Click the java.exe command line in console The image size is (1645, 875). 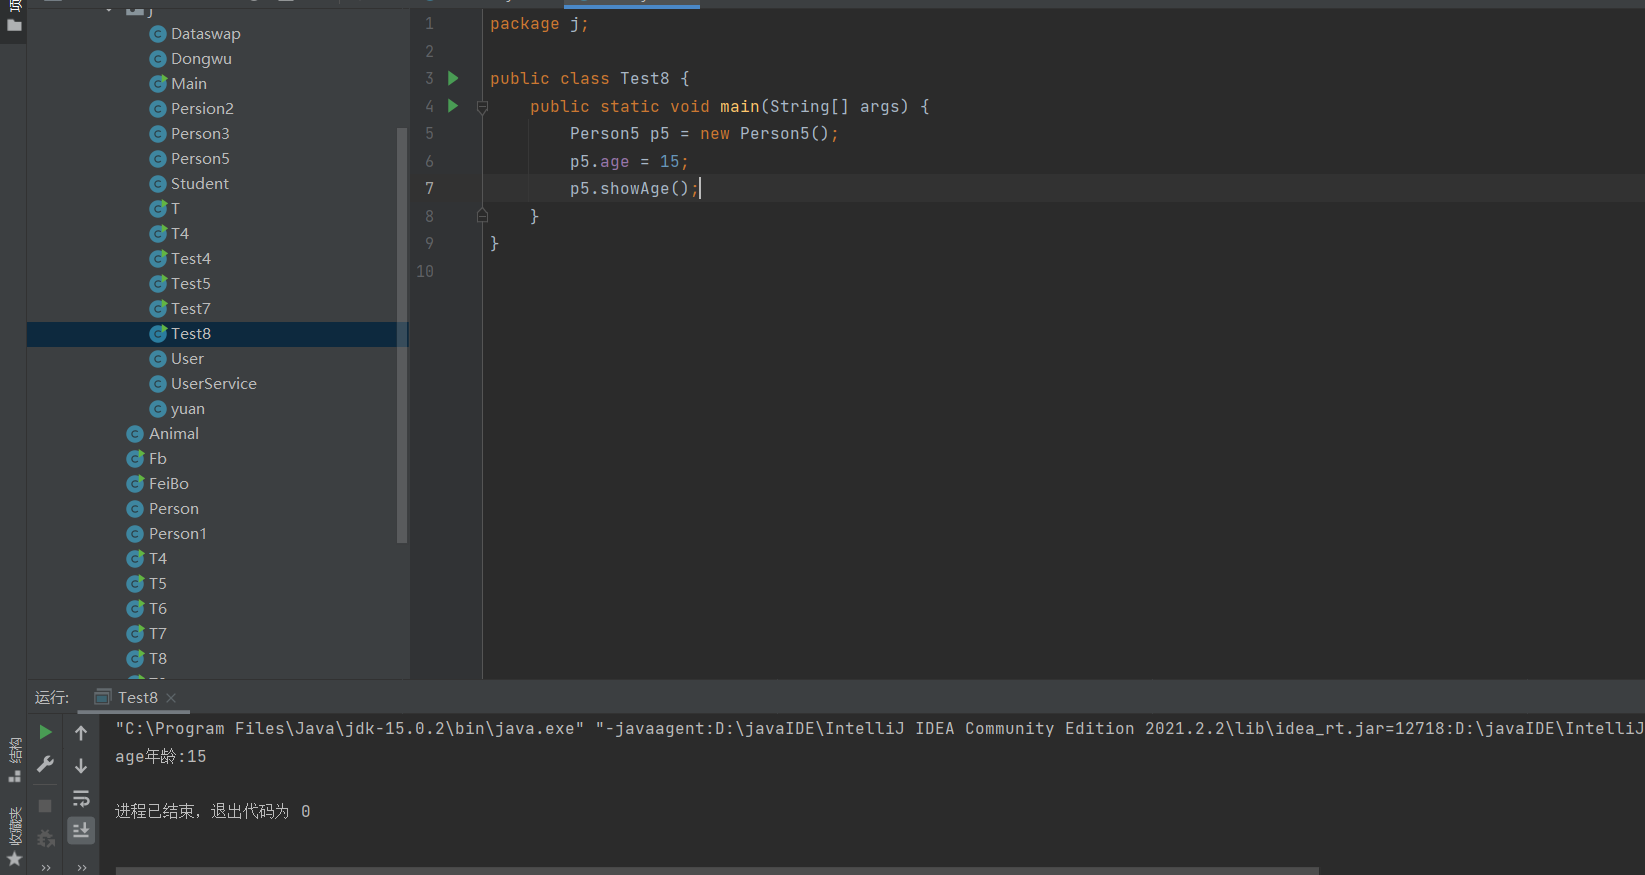click(880, 729)
